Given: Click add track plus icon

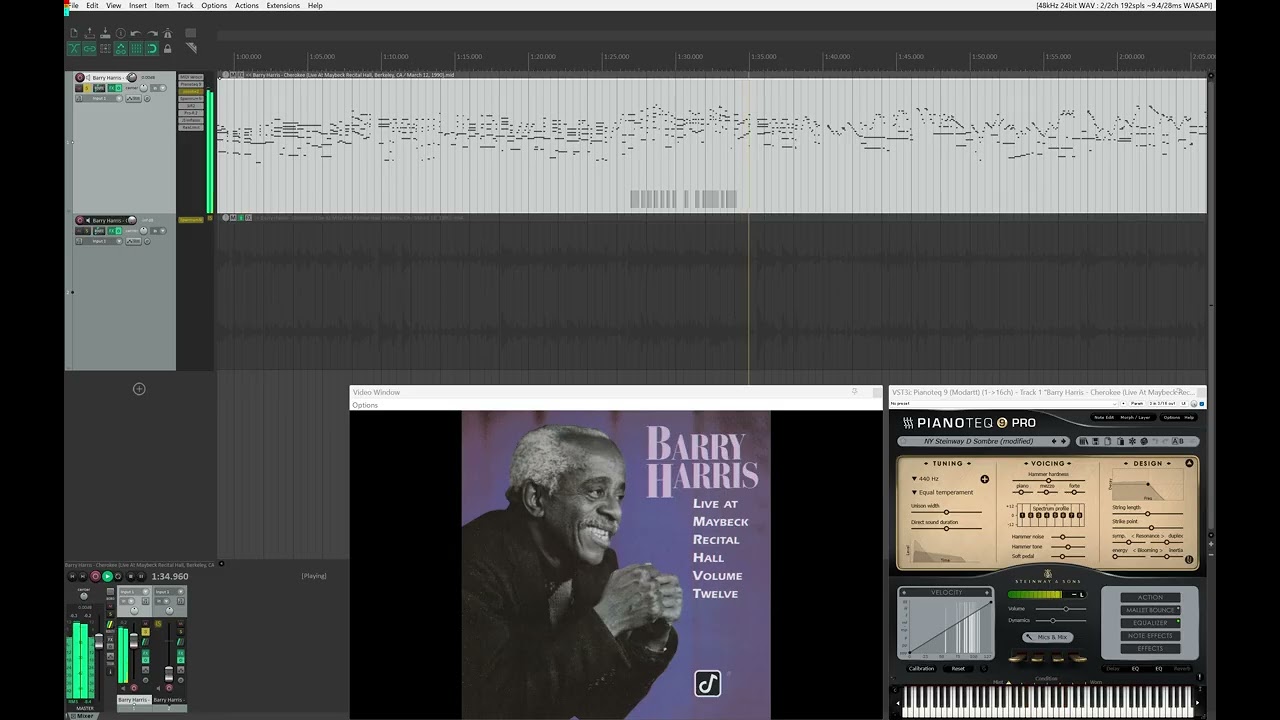Looking at the screenshot, I should [x=139, y=389].
